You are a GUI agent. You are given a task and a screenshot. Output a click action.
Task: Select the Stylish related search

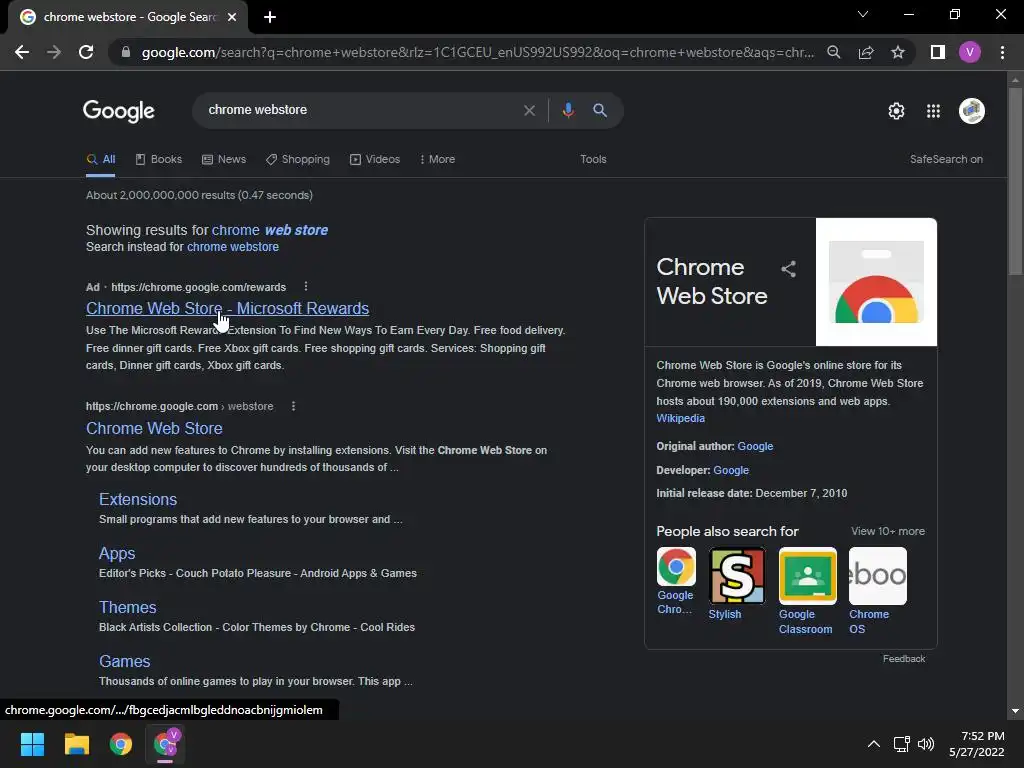[736, 584]
